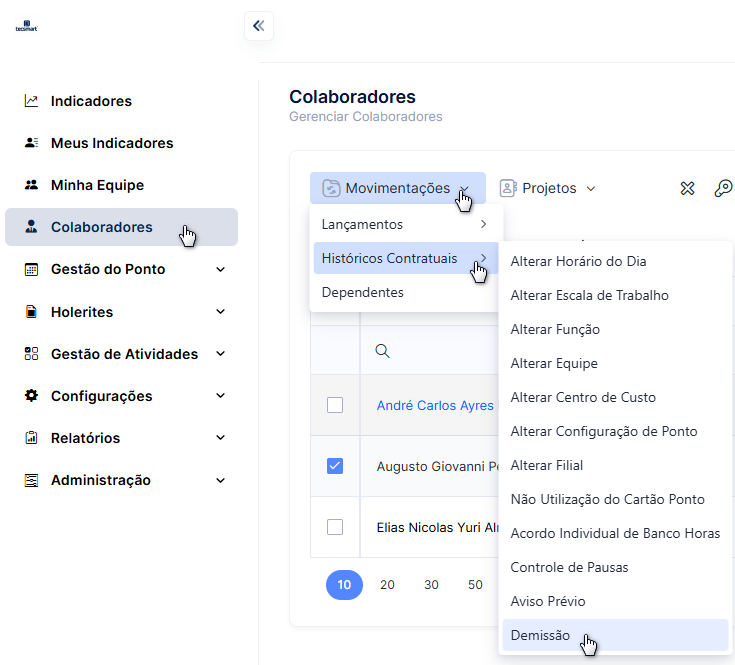
Task: Expand Holerites submenu chevron
Action: [220, 312]
